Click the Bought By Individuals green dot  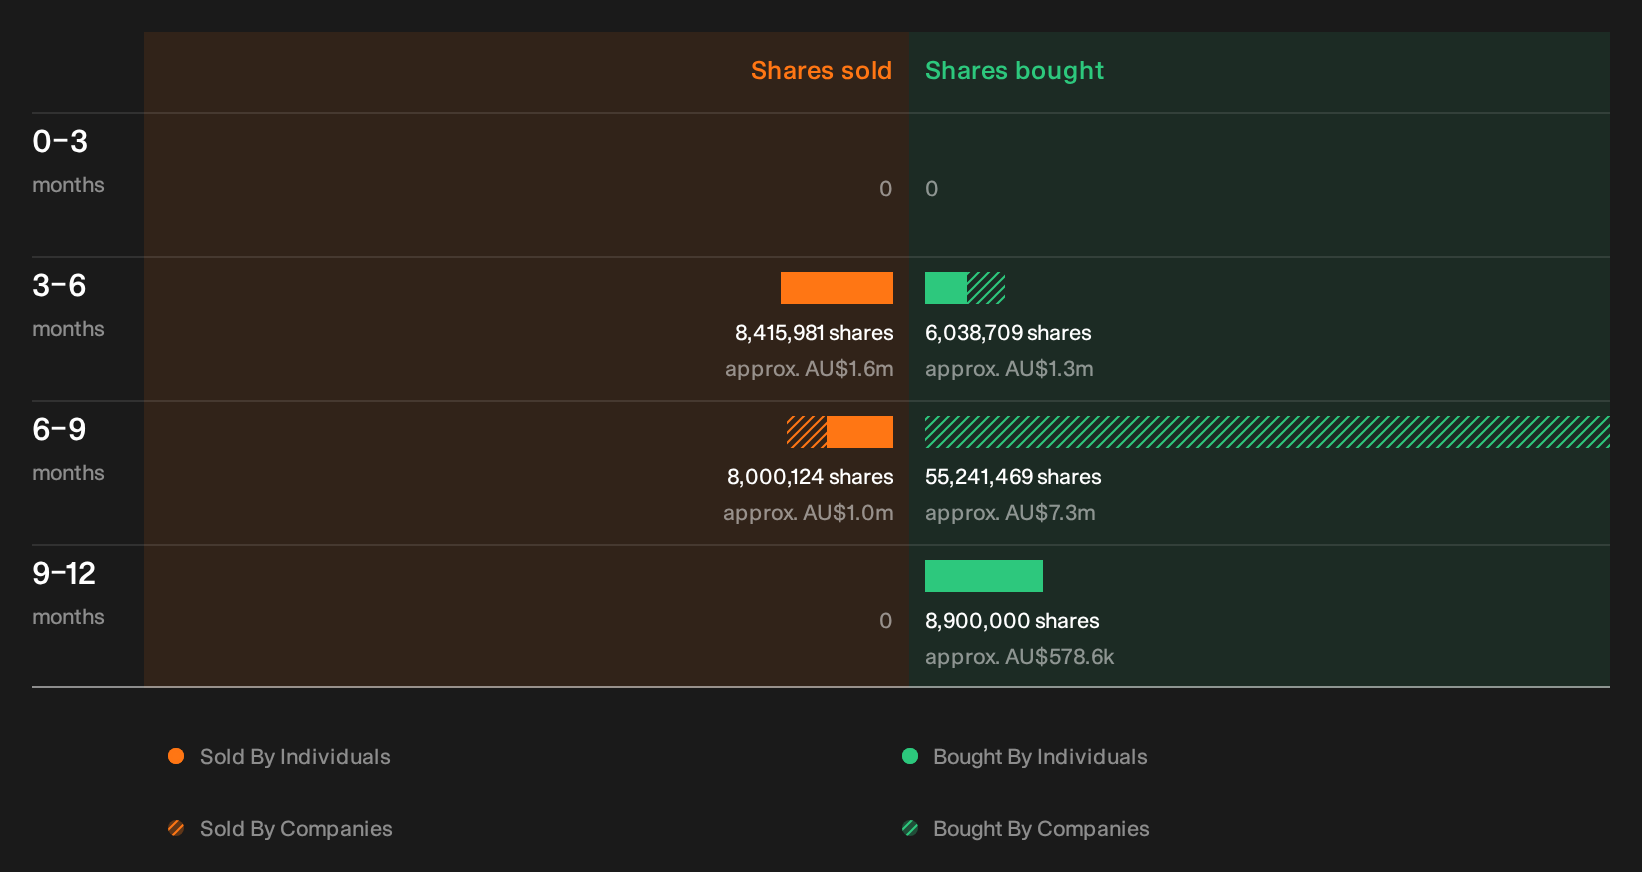tap(910, 756)
